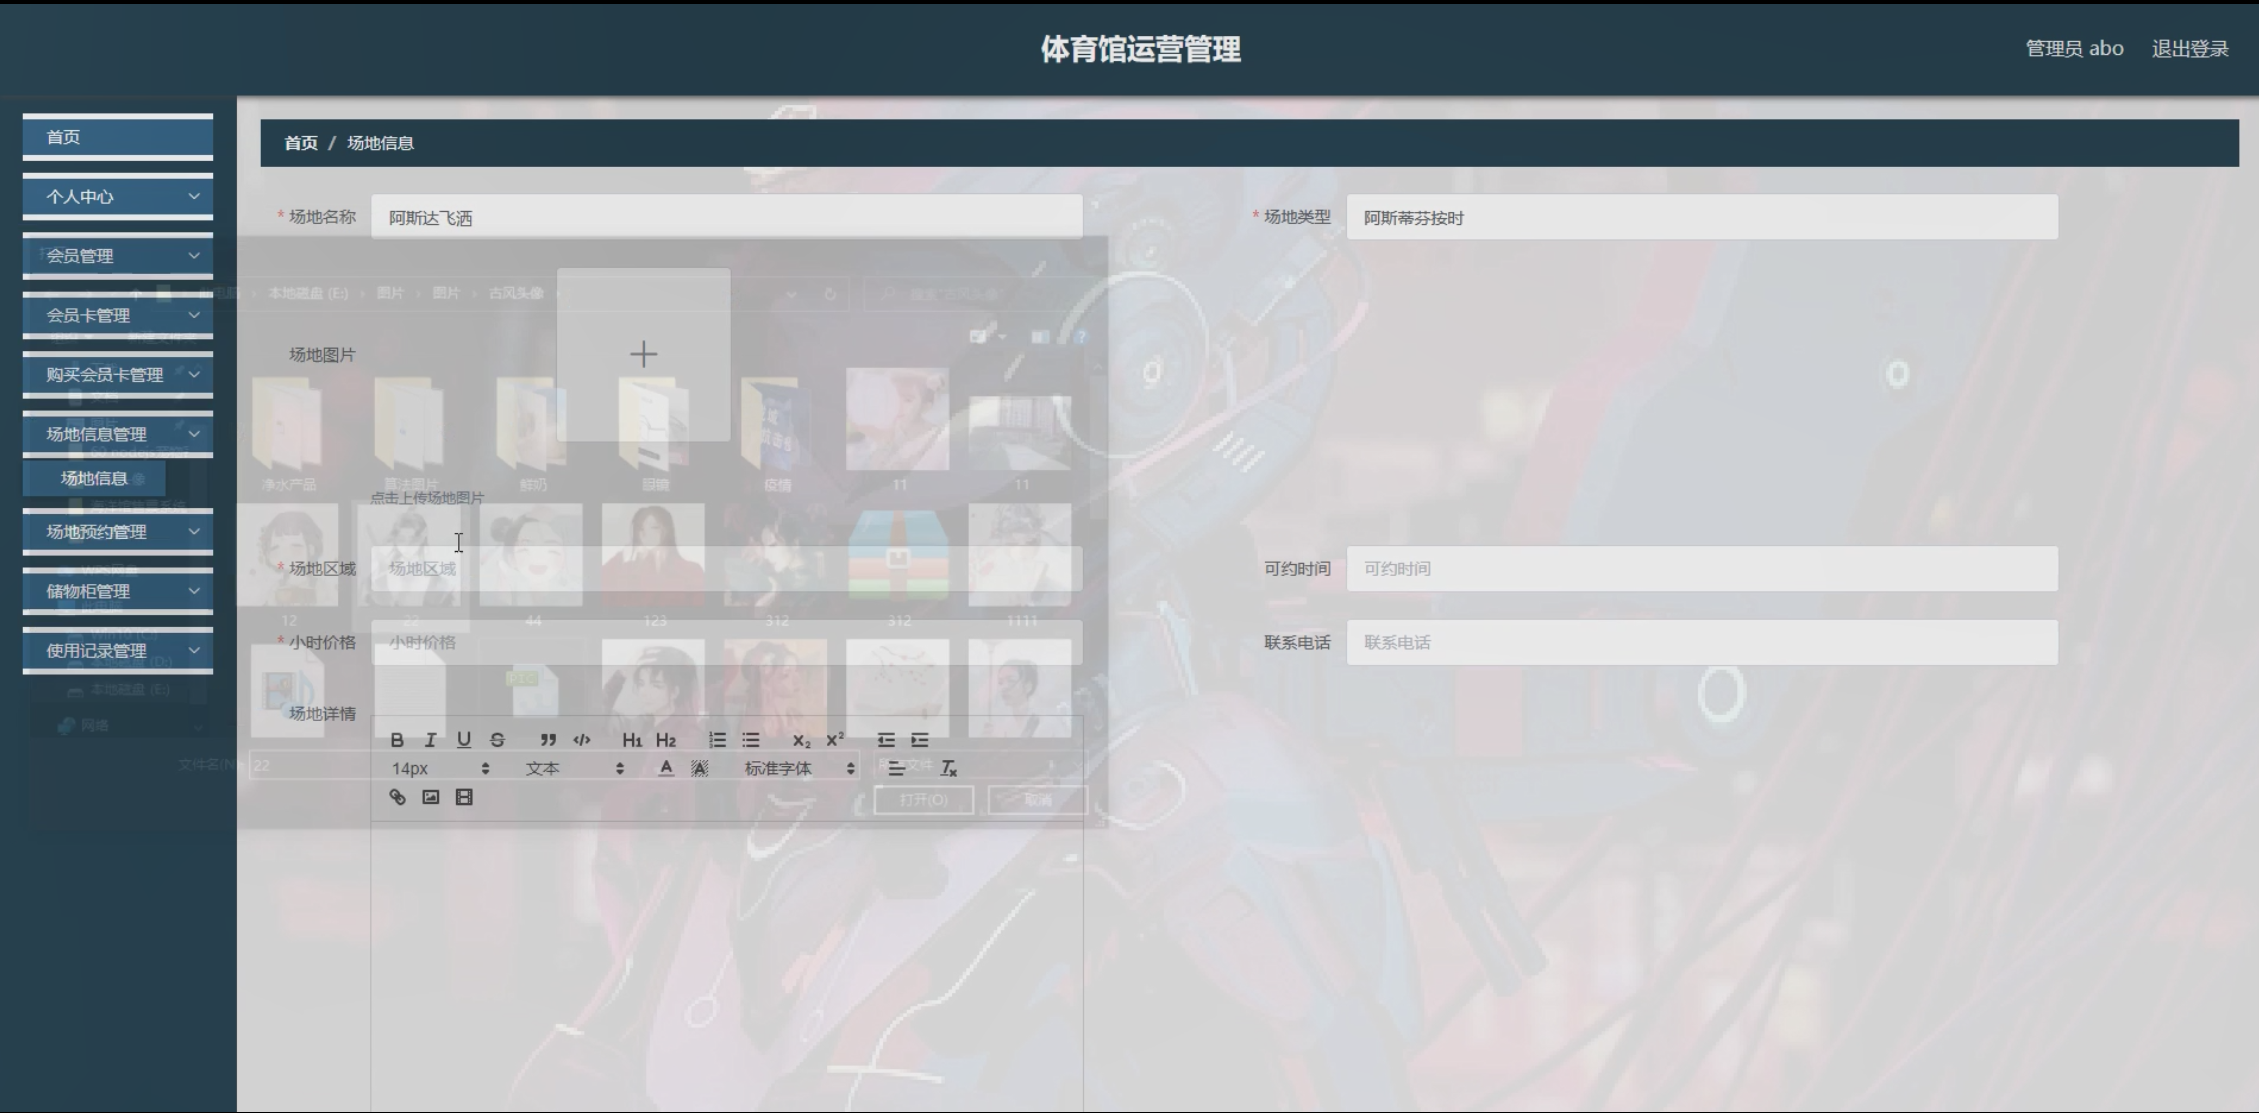
Task: Clear text formatting with Tx icon
Action: point(949,768)
